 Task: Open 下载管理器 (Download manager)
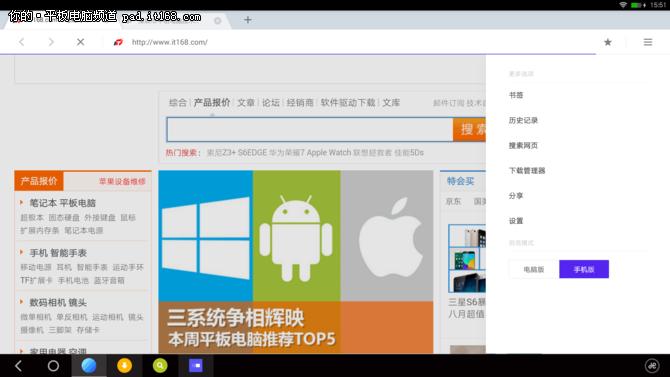click(x=527, y=171)
